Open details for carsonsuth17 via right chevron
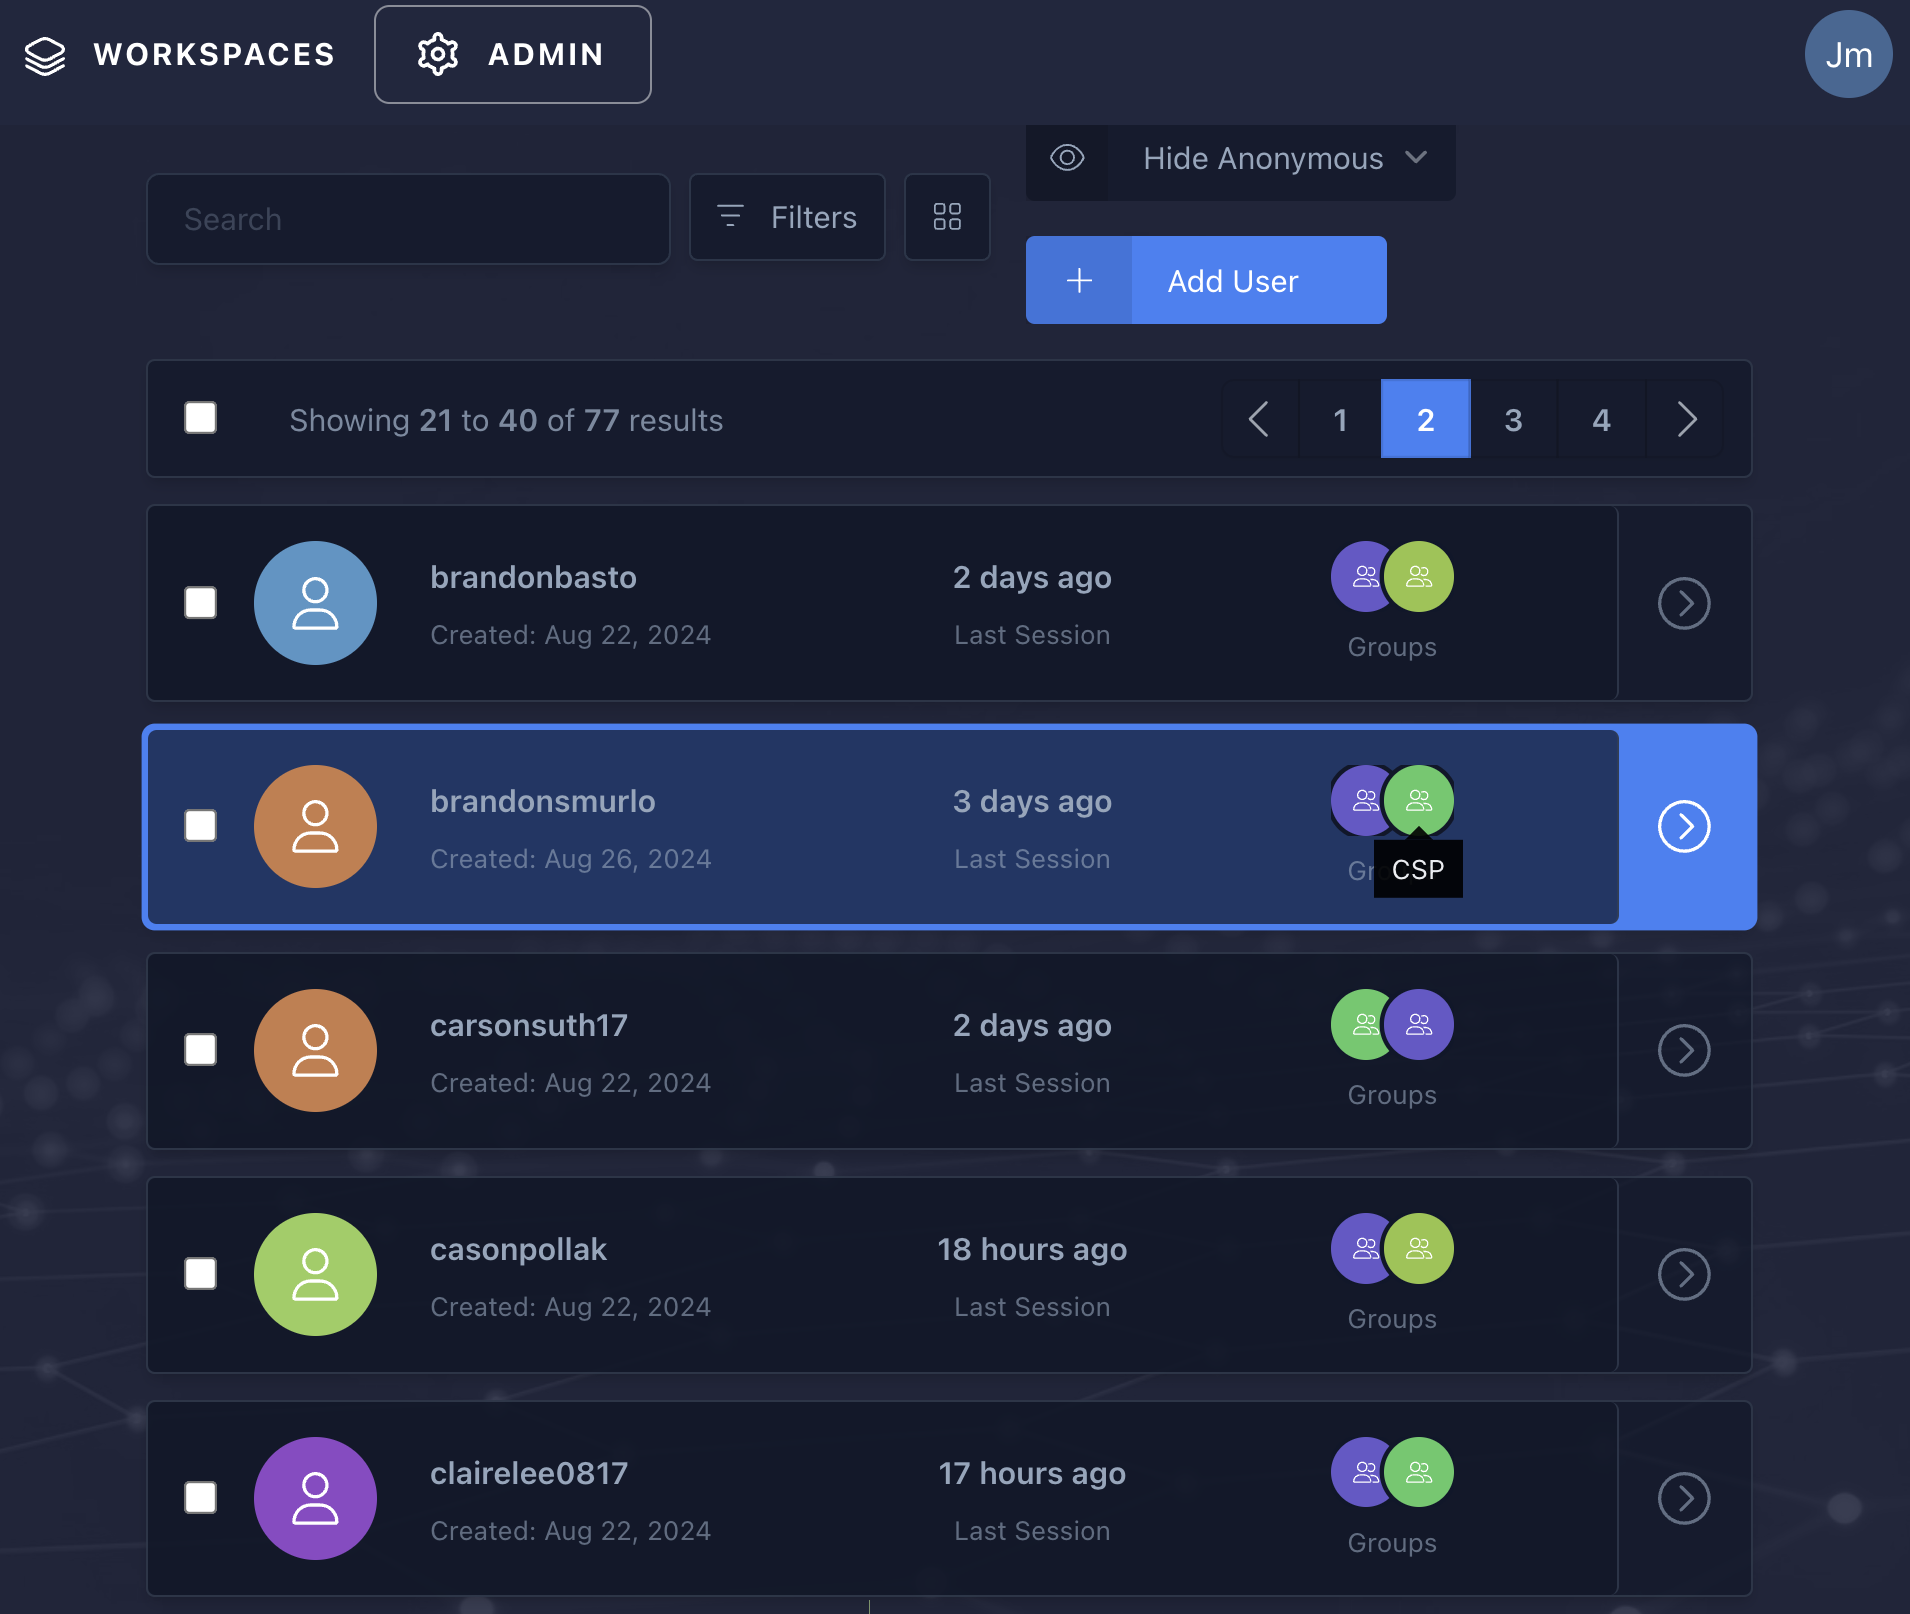This screenshot has height=1614, width=1910. (1683, 1050)
